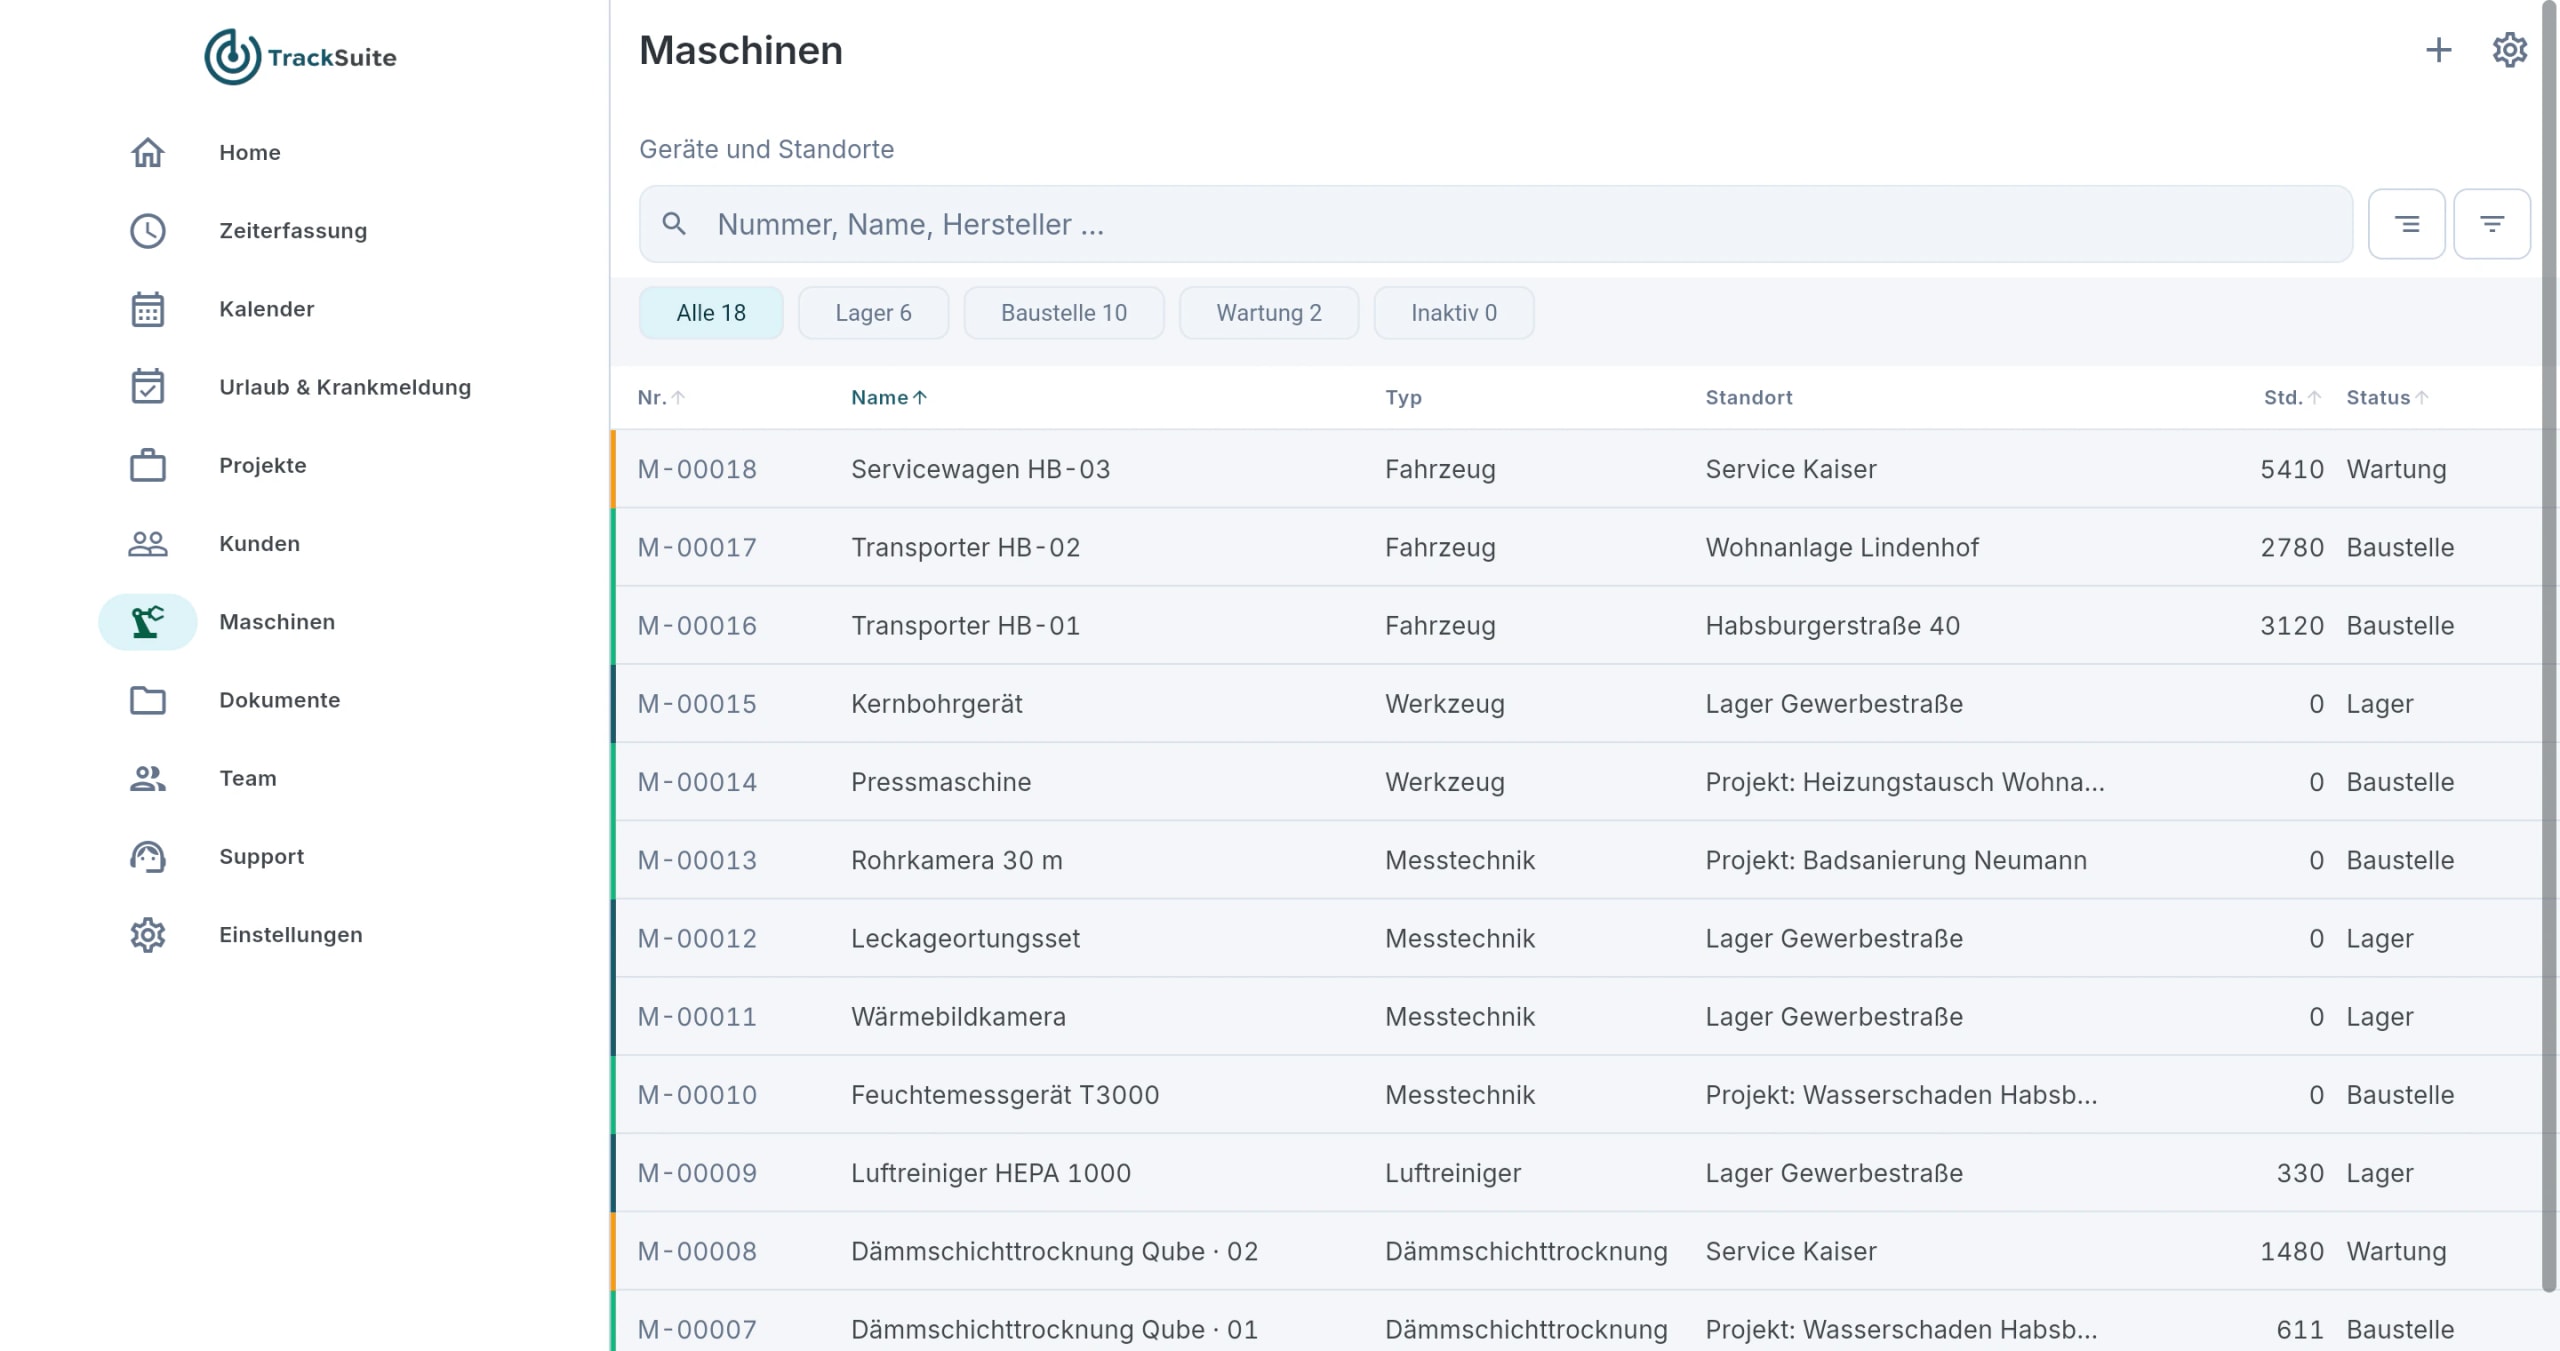Select Kernbohrgerät machine name
The height and width of the screenshot is (1351, 2560).
tap(937, 704)
